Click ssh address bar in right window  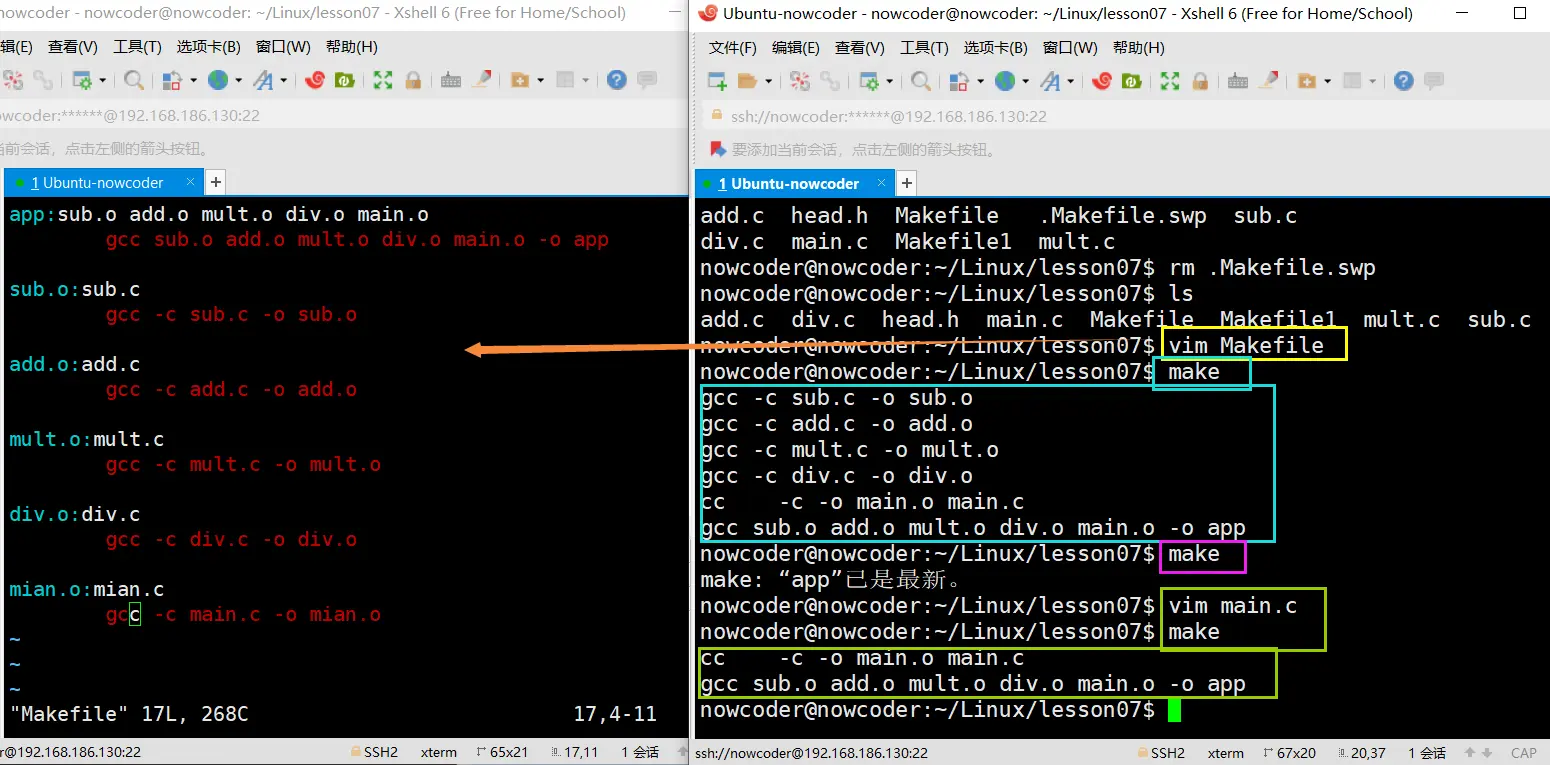[1125, 116]
